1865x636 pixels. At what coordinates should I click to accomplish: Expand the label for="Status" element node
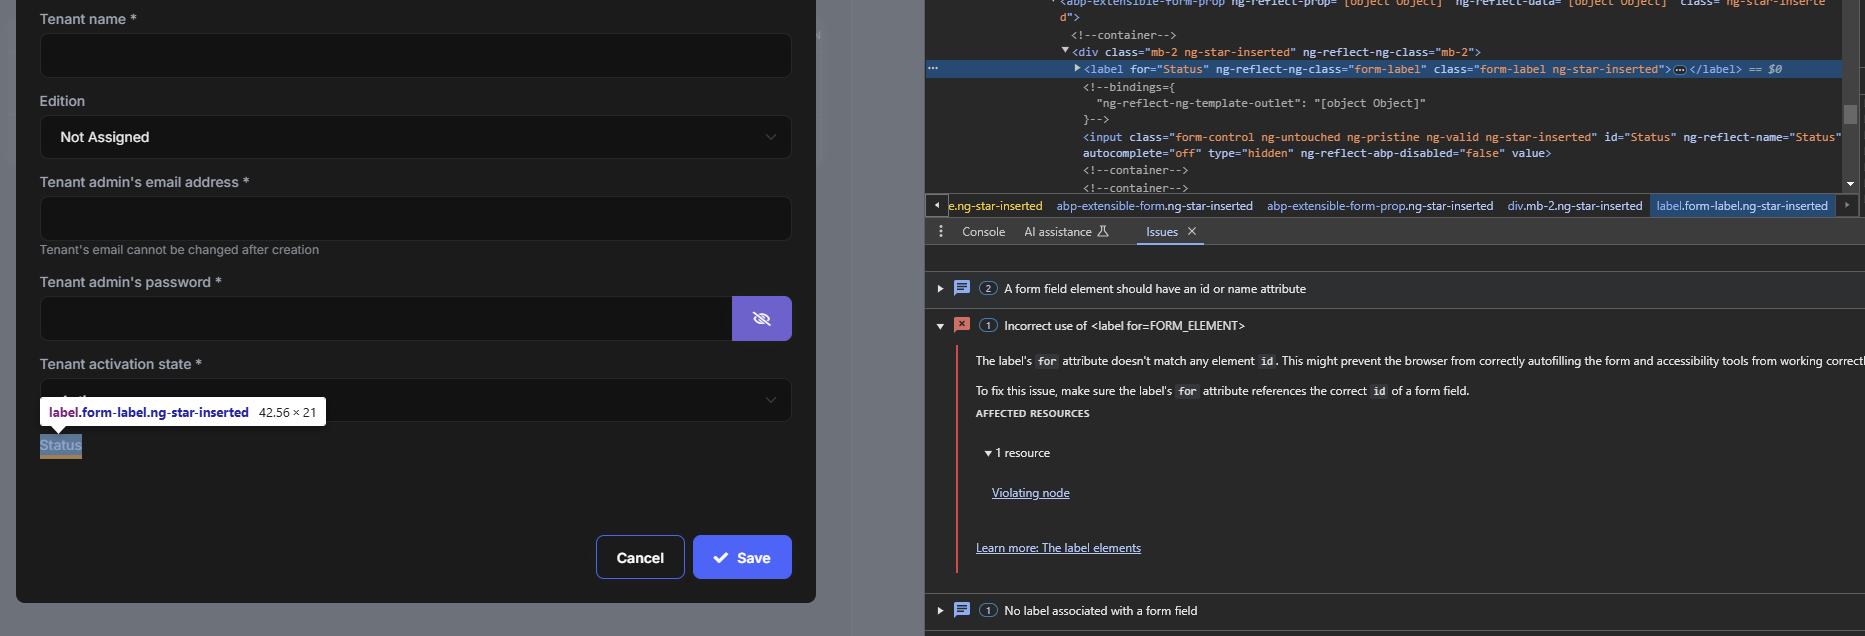pyautogui.click(x=1077, y=69)
